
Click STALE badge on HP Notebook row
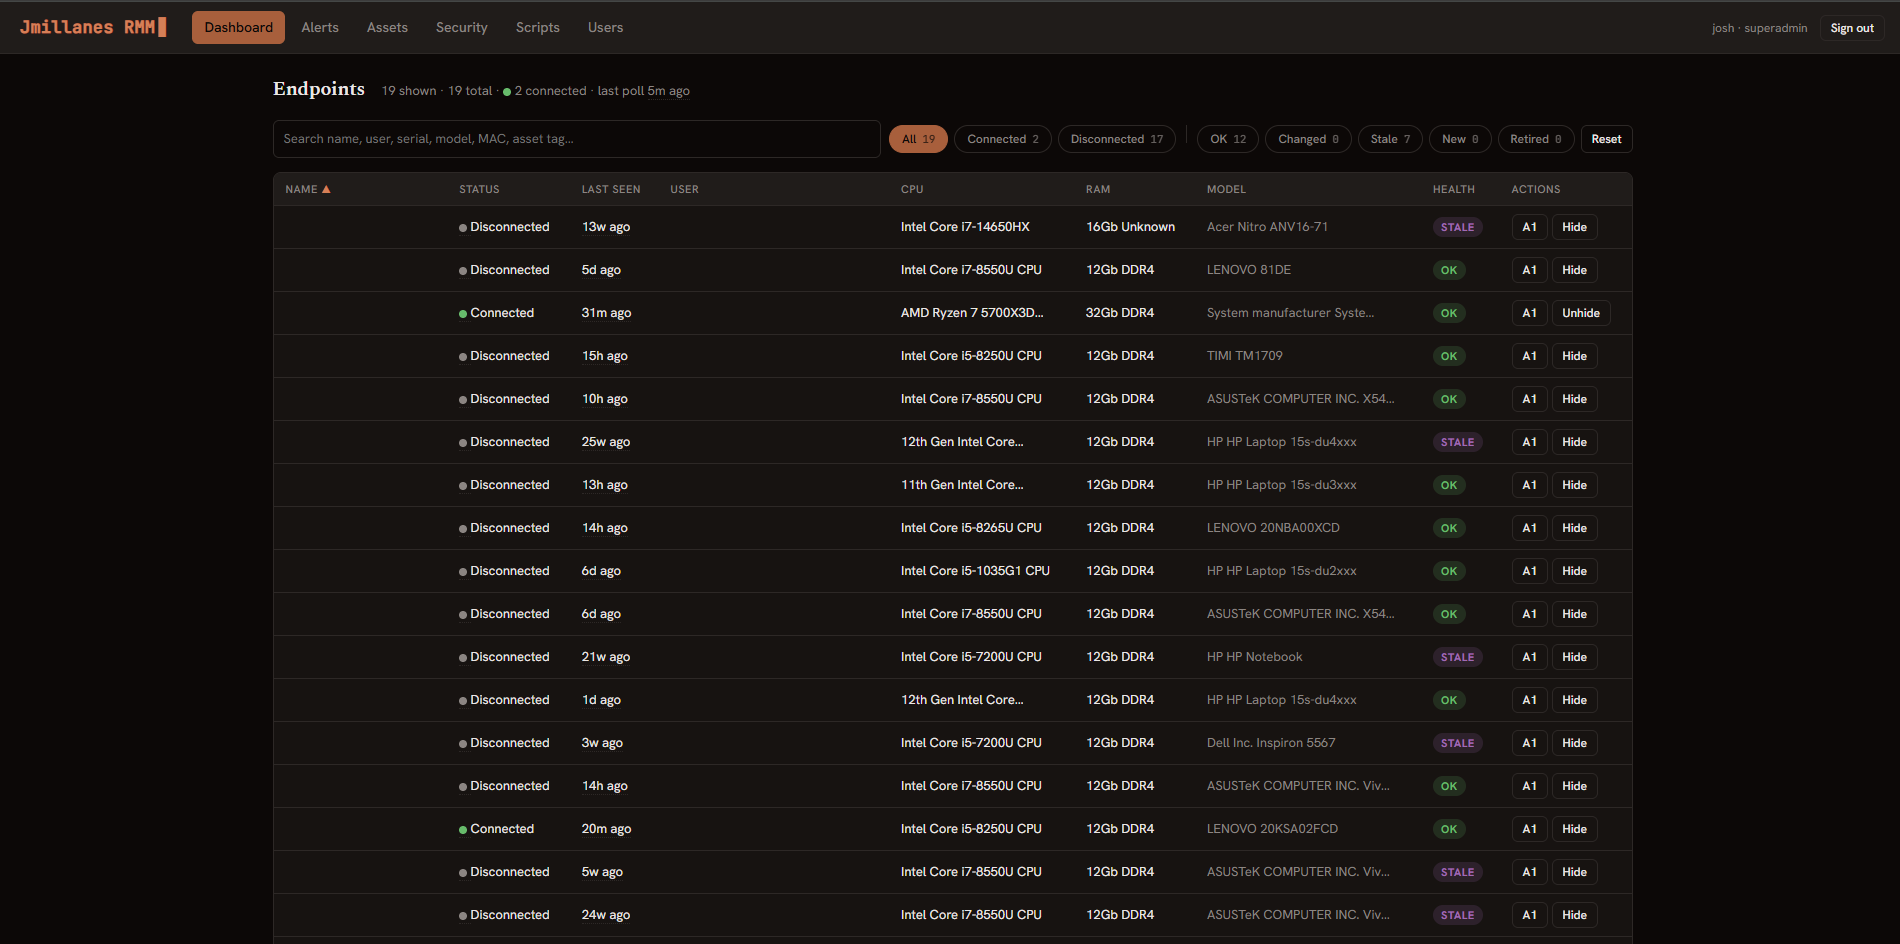[1457, 657]
